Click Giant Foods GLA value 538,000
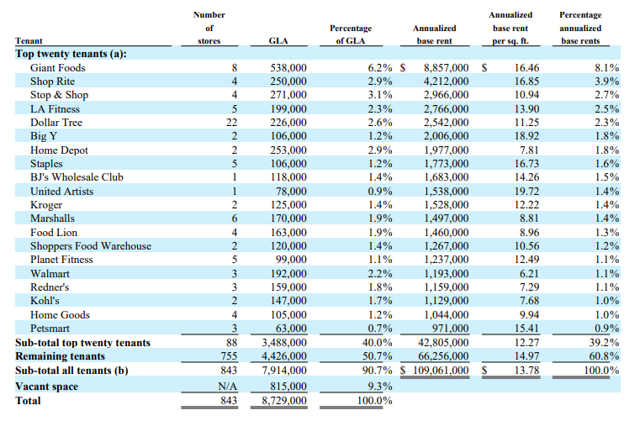The image size is (640, 421). click(288, 68)
